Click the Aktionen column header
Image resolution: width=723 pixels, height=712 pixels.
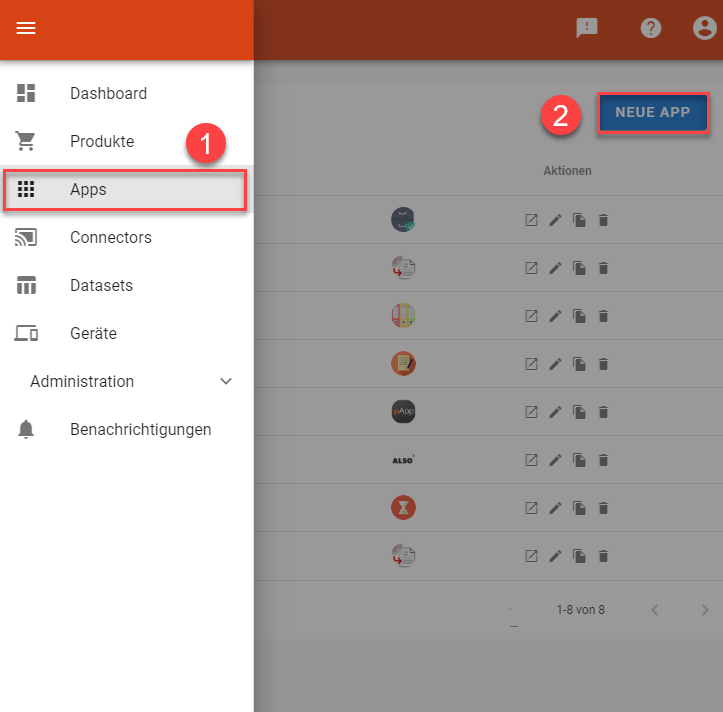(567, 171)
